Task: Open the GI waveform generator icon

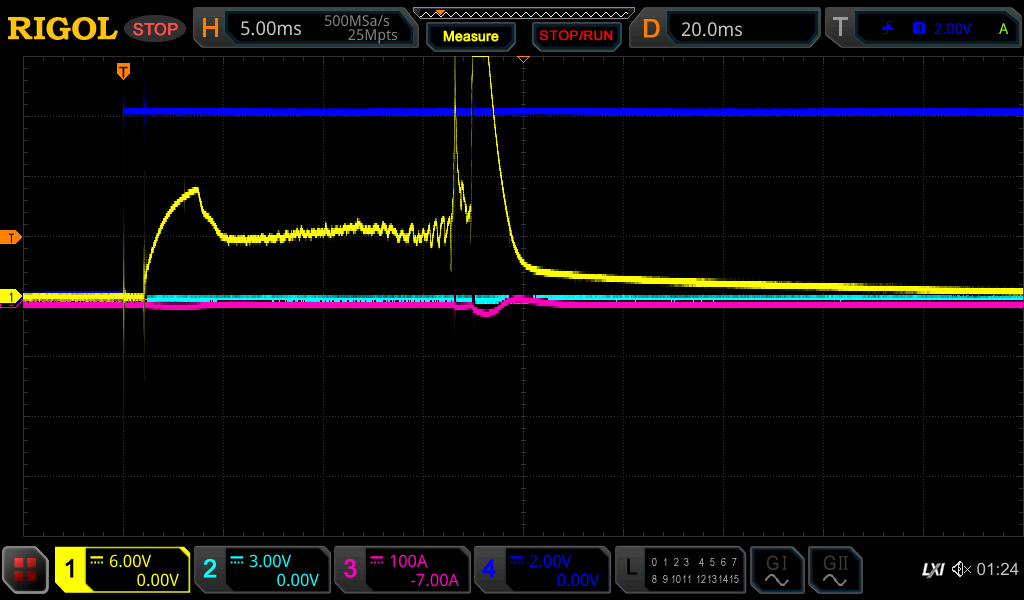Action: pos(776,570)
